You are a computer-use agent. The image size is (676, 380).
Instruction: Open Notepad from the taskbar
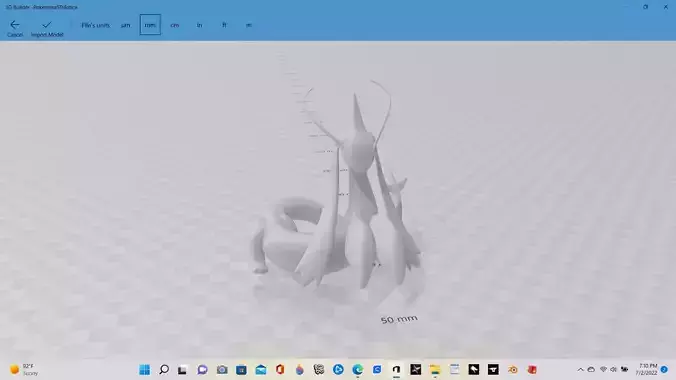454,370
